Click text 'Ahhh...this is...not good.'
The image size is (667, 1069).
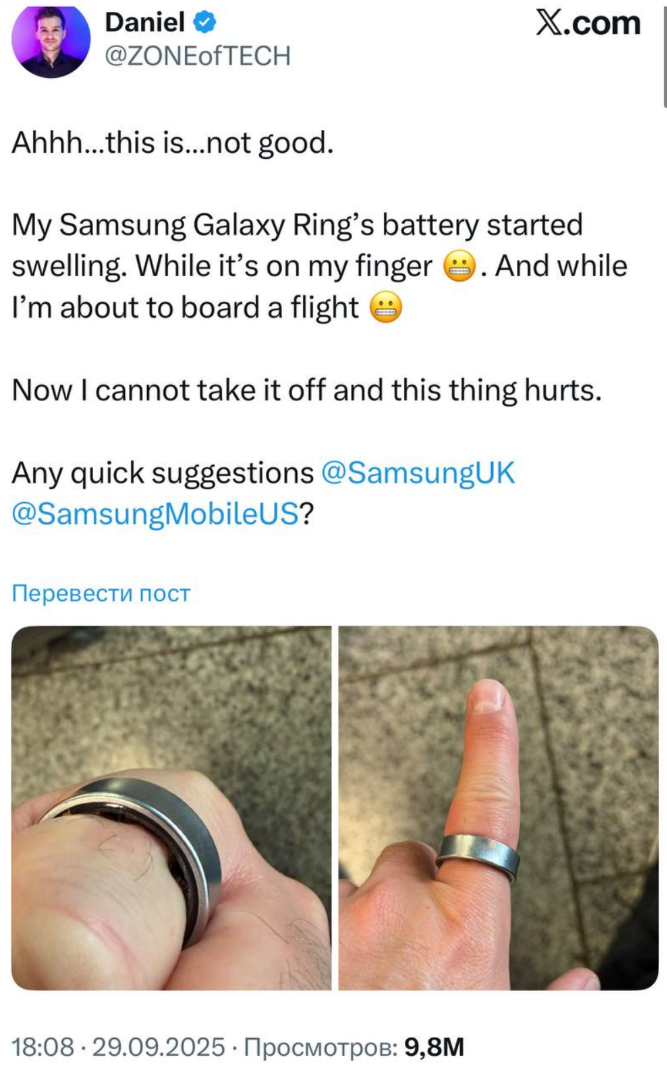pyautogui.click(x=173, y=143)
